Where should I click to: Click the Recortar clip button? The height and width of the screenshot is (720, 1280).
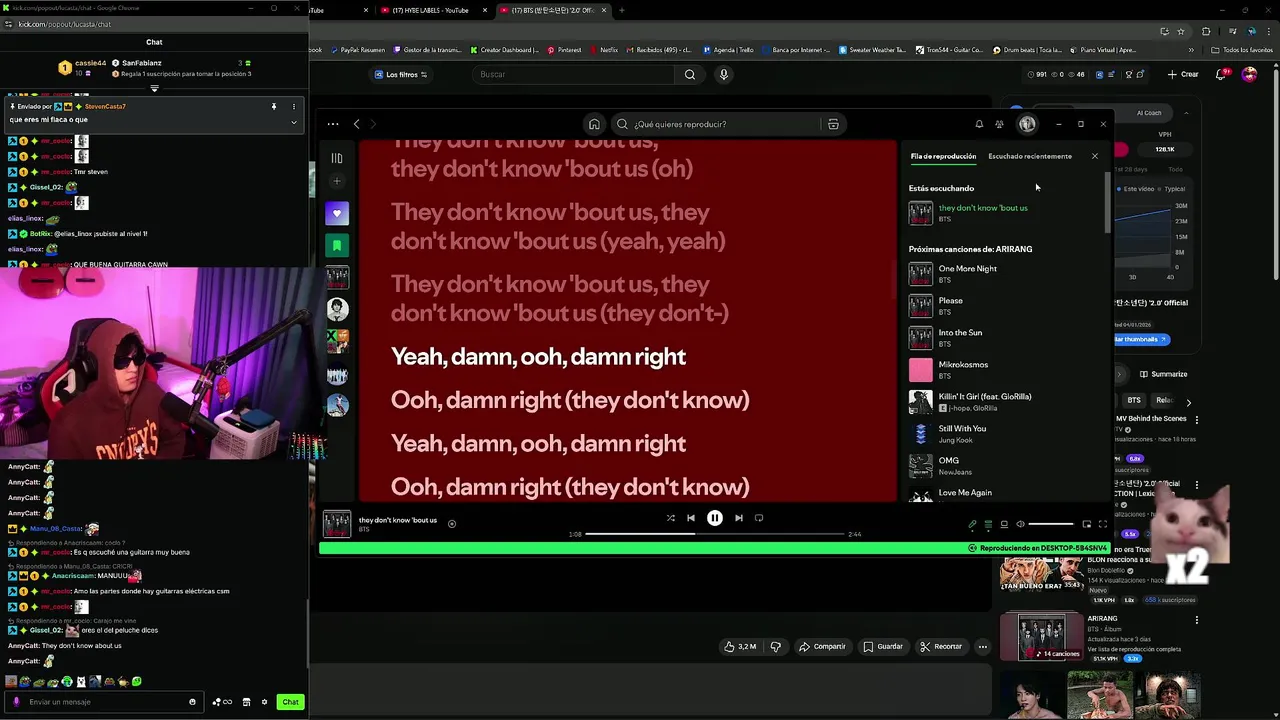pyautogui.click(x=941, y=646)
